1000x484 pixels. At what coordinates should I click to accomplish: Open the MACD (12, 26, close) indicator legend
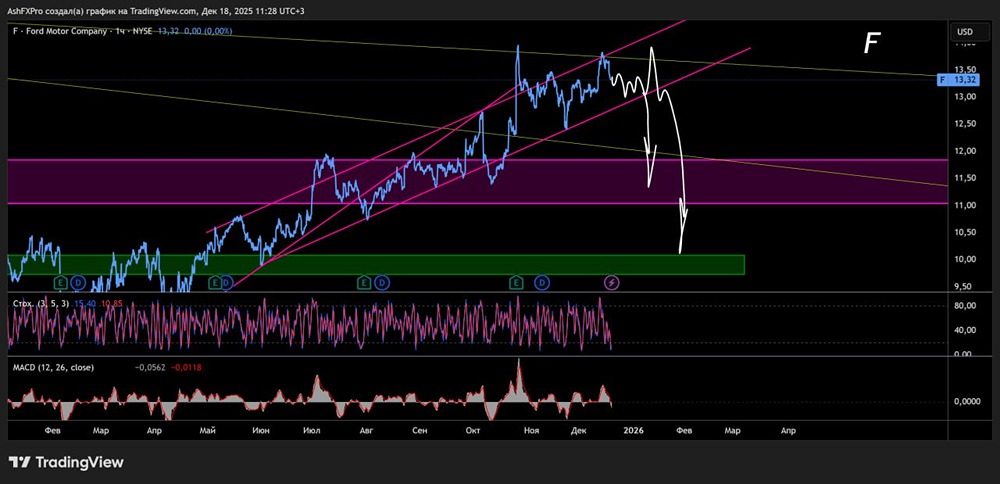coord(53,367)
